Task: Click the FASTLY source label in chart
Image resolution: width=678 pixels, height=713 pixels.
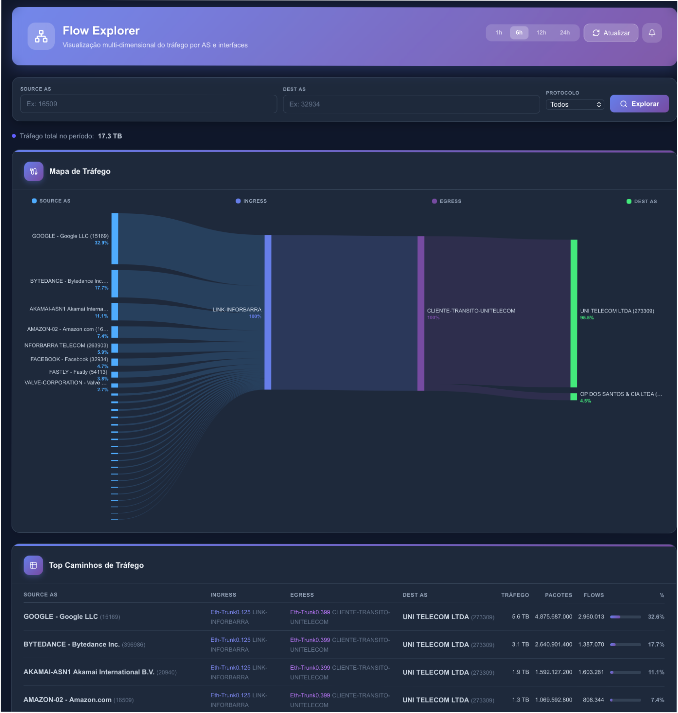Action: (x=78, y=372)
